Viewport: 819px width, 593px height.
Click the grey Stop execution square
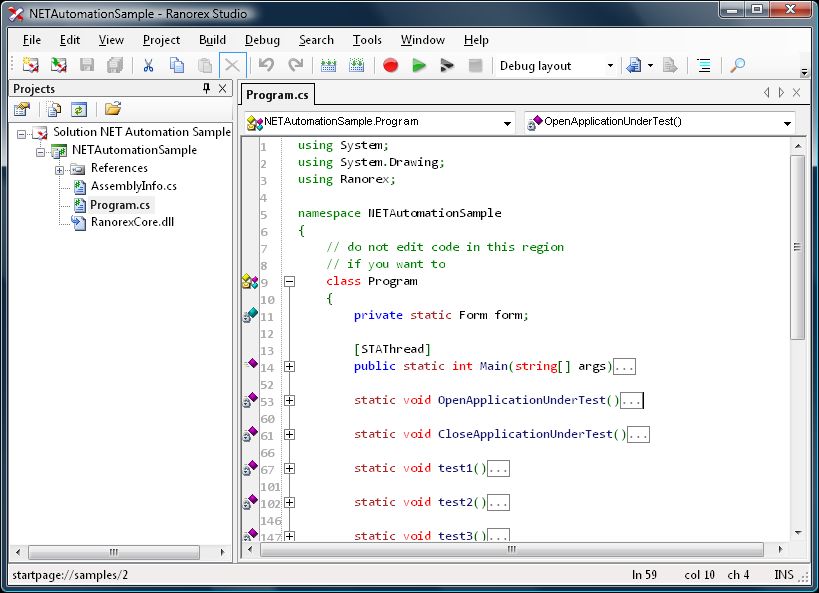[x=475, y=65]
